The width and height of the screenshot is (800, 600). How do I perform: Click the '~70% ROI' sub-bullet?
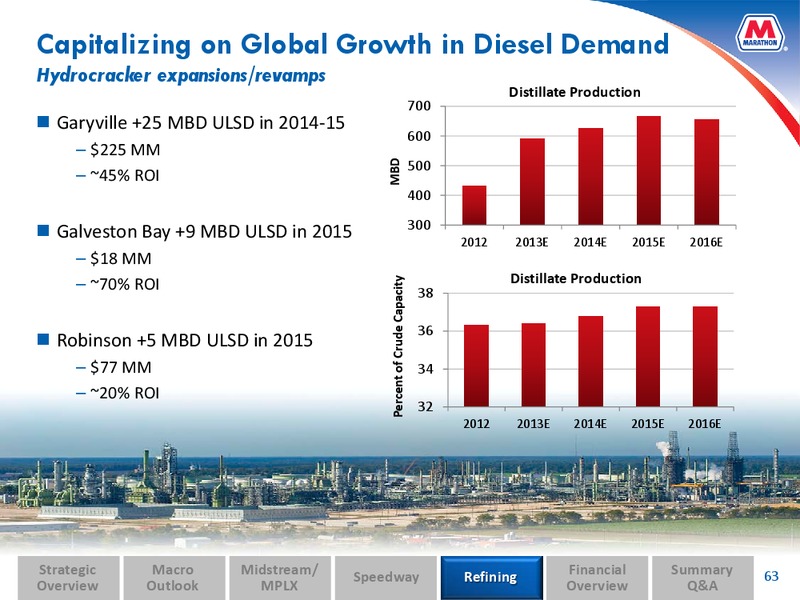pos(124,284)
